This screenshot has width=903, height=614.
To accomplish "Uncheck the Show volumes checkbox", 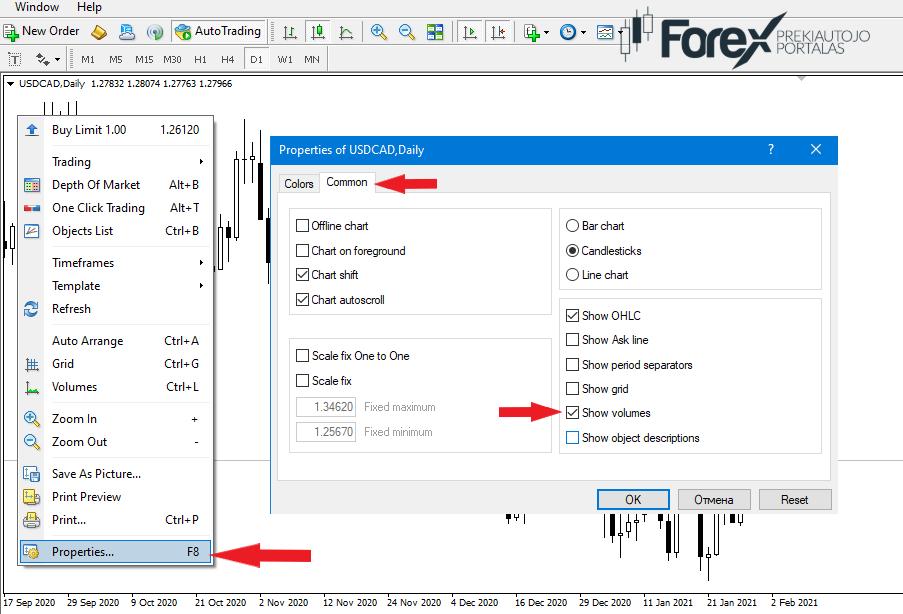I will tap(572, 412).
